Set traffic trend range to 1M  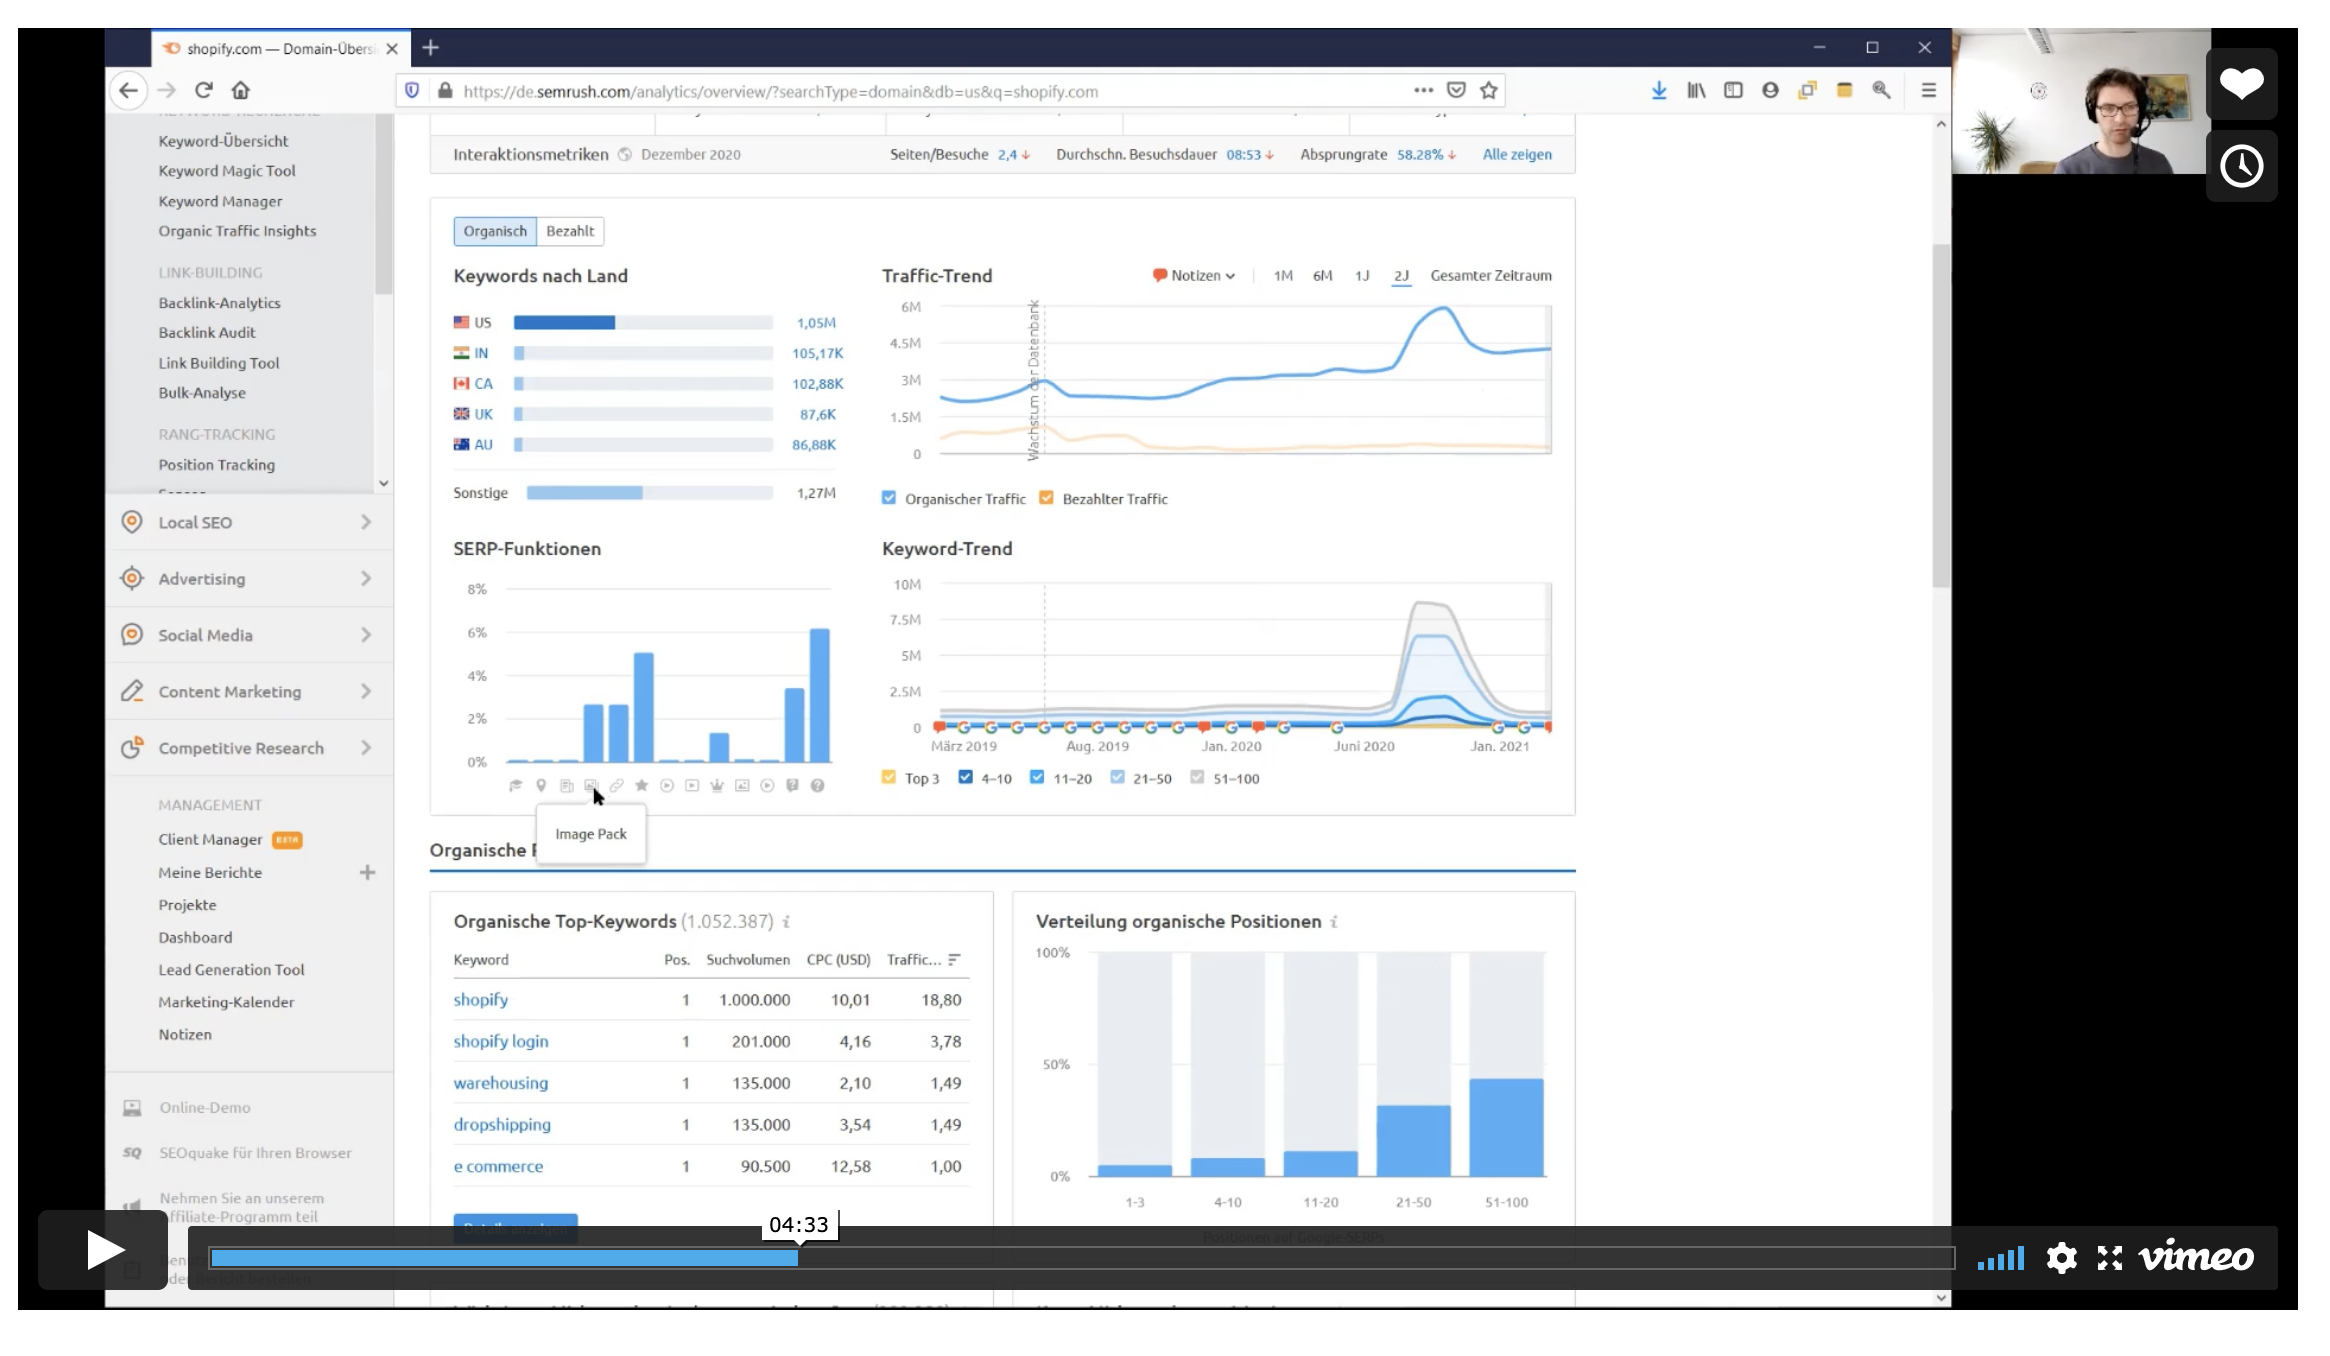1283,276
